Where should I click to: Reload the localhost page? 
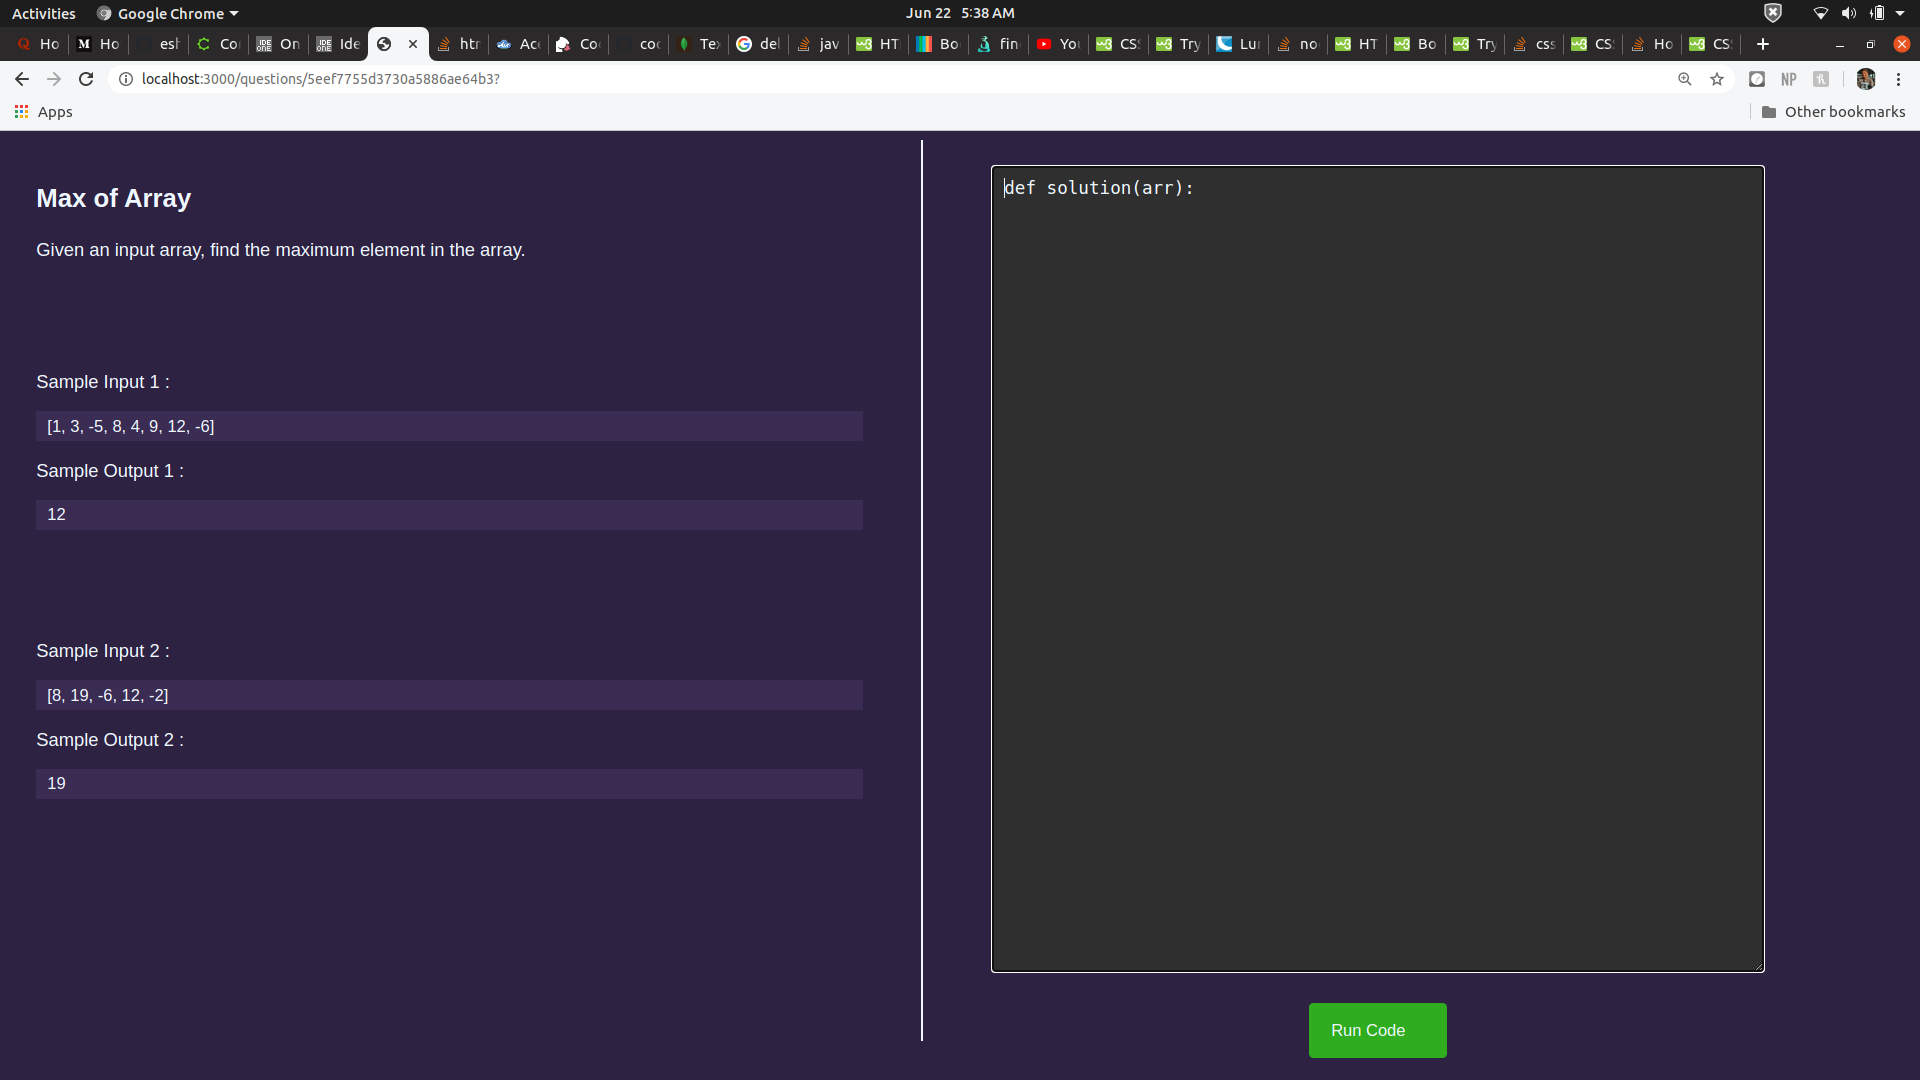click(x=86, y=79)
